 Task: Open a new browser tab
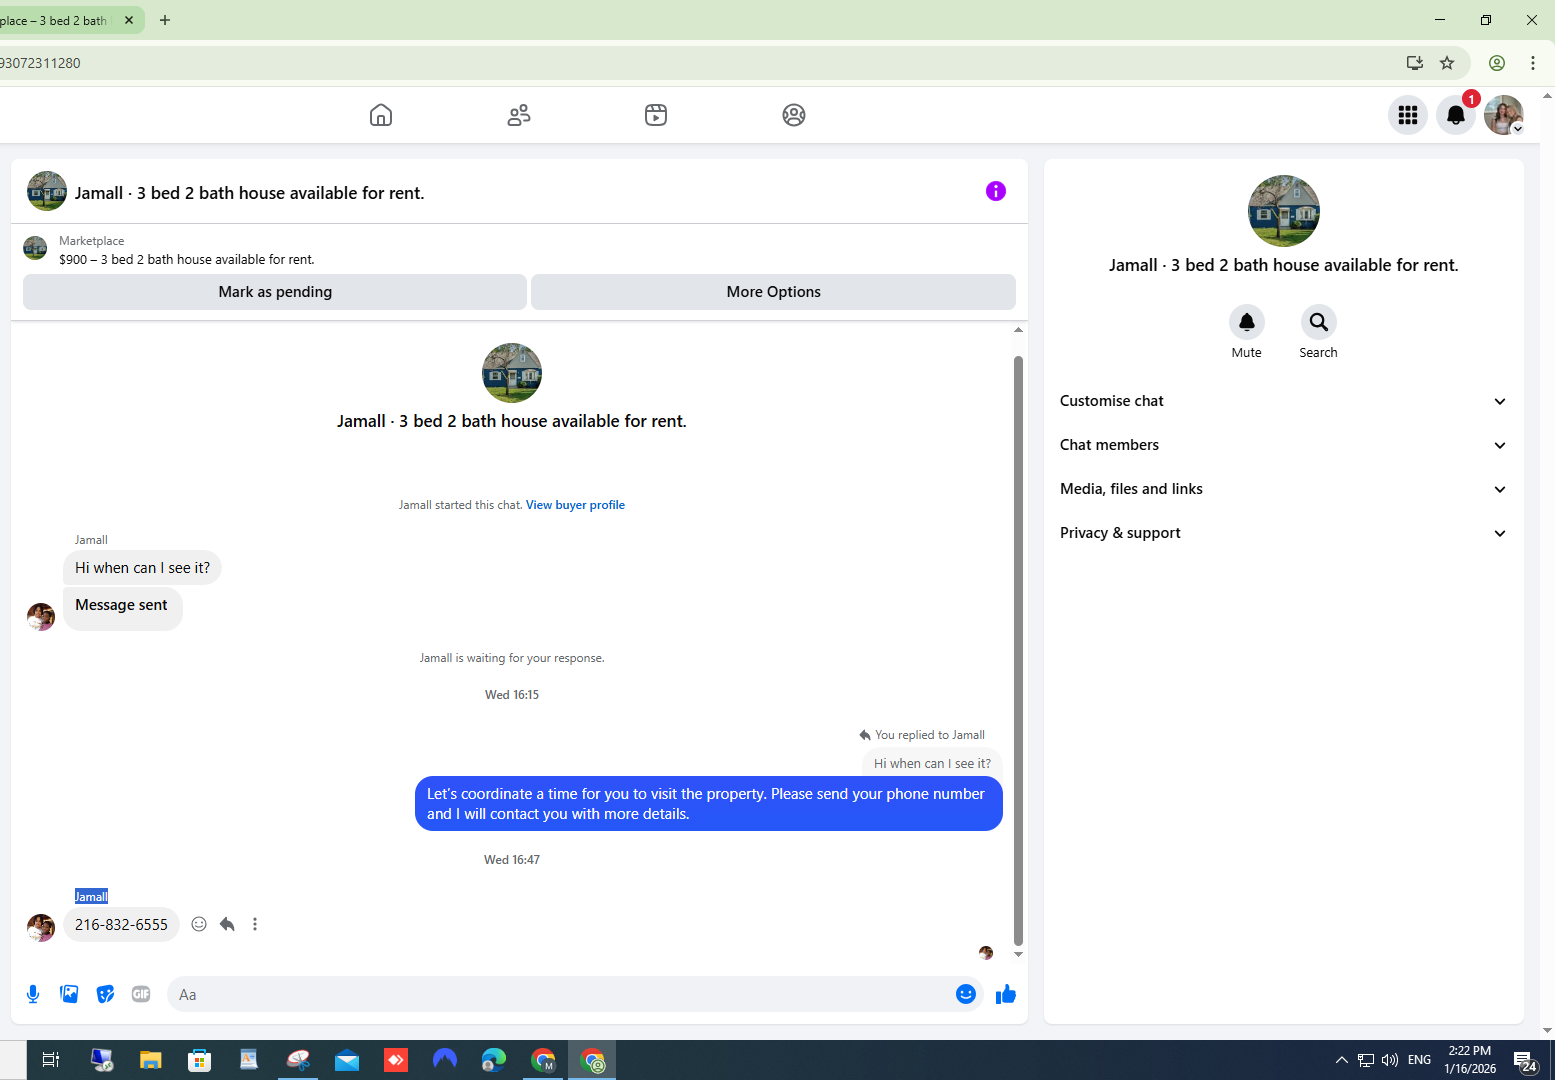(x=165, y=20)
